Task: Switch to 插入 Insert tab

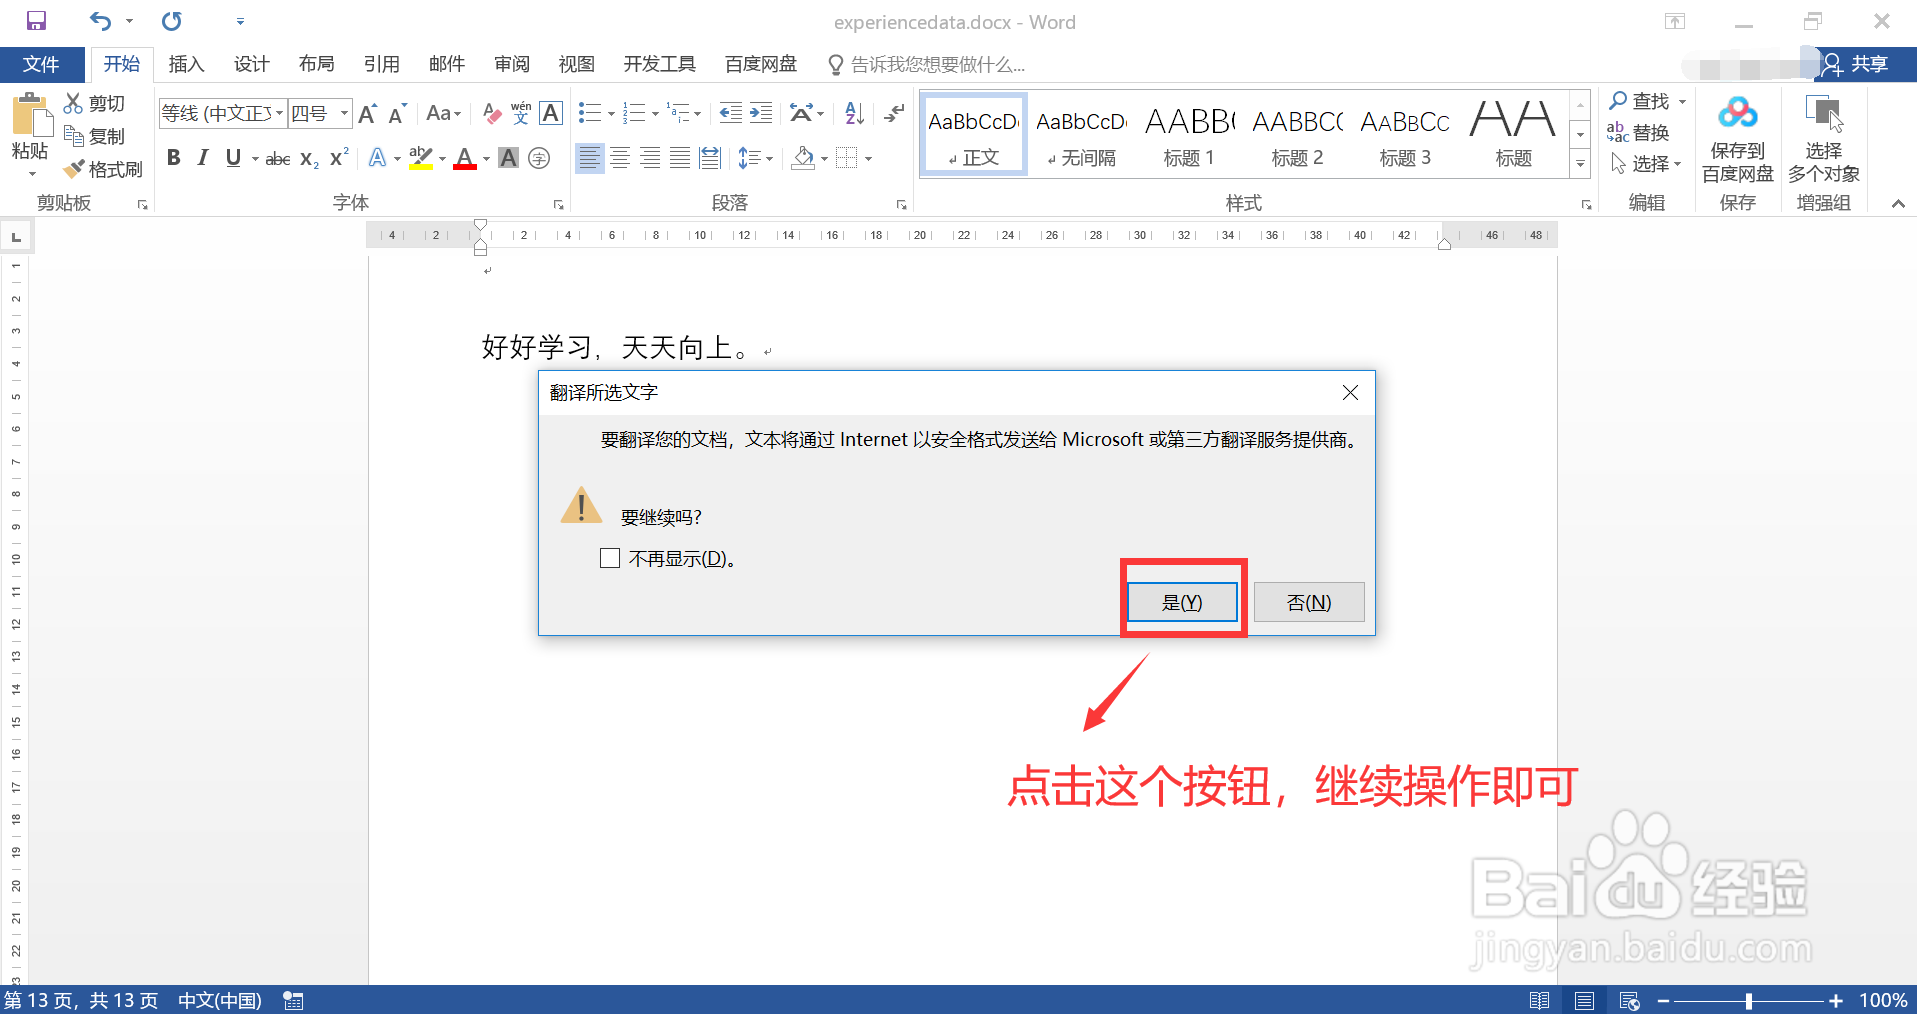Action: click(x=186, y=64)
